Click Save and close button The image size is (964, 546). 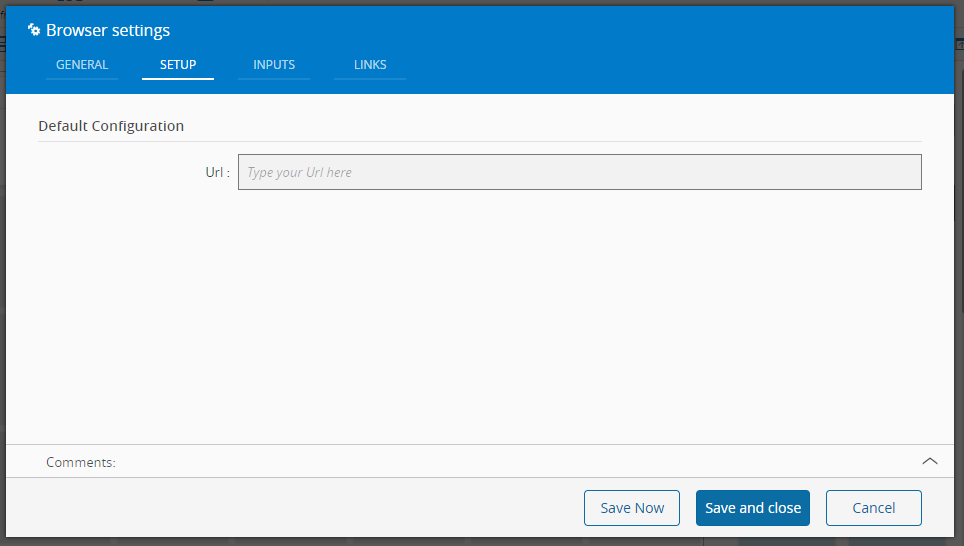coord(753,508)
